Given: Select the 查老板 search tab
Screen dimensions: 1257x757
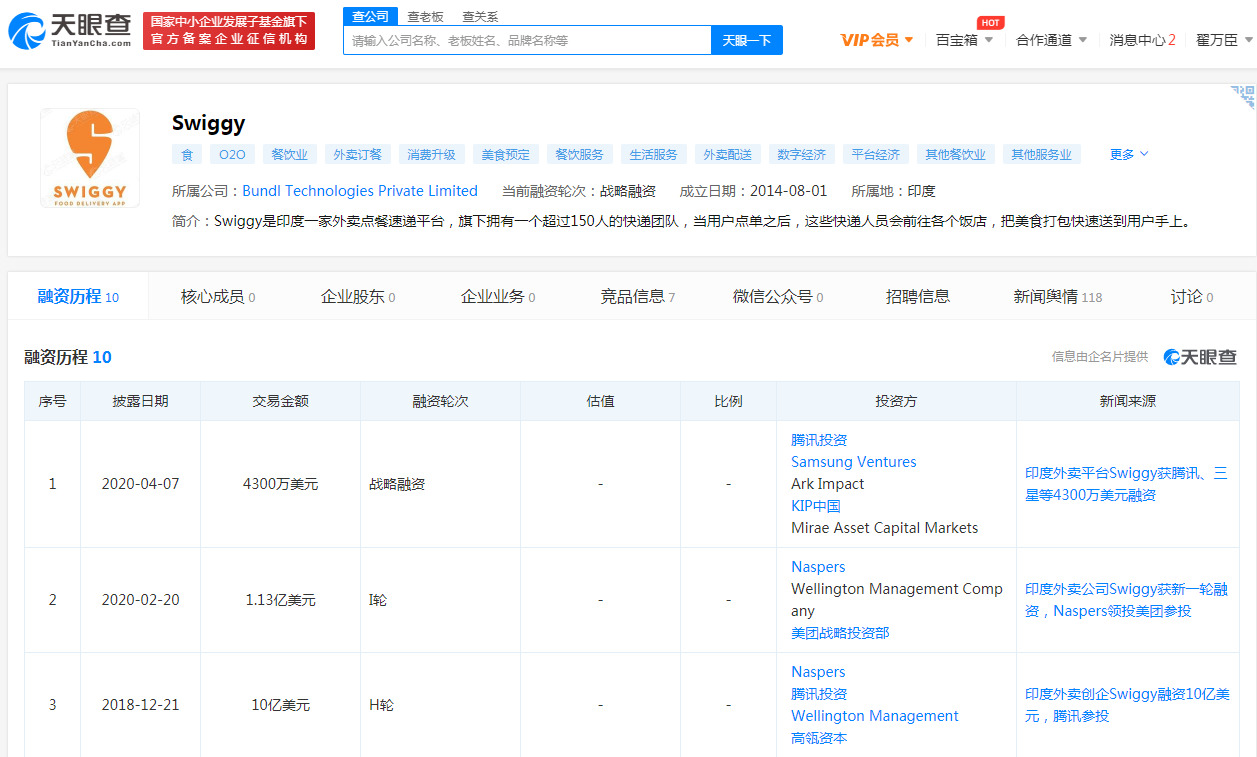Looking at the screenshot, I should click(425, 16).
